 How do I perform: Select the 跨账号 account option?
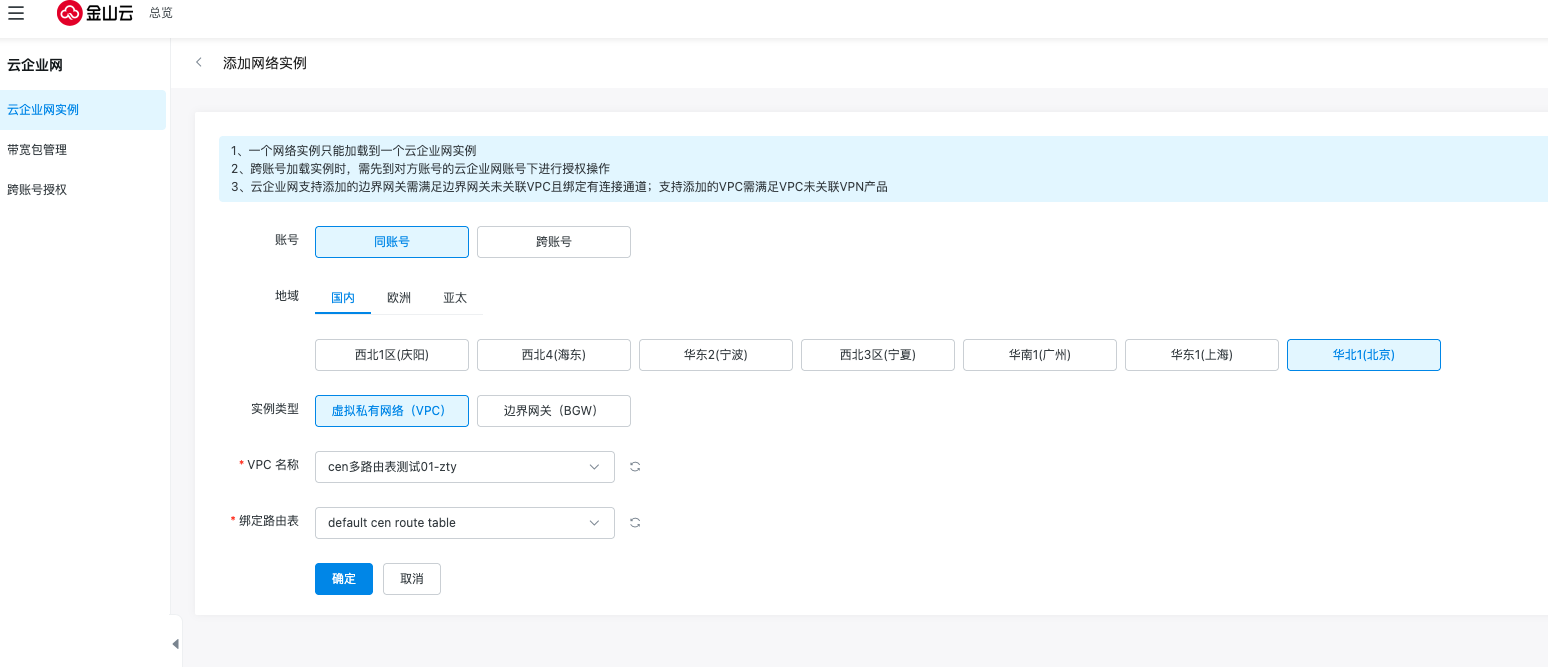click(553, 242)
